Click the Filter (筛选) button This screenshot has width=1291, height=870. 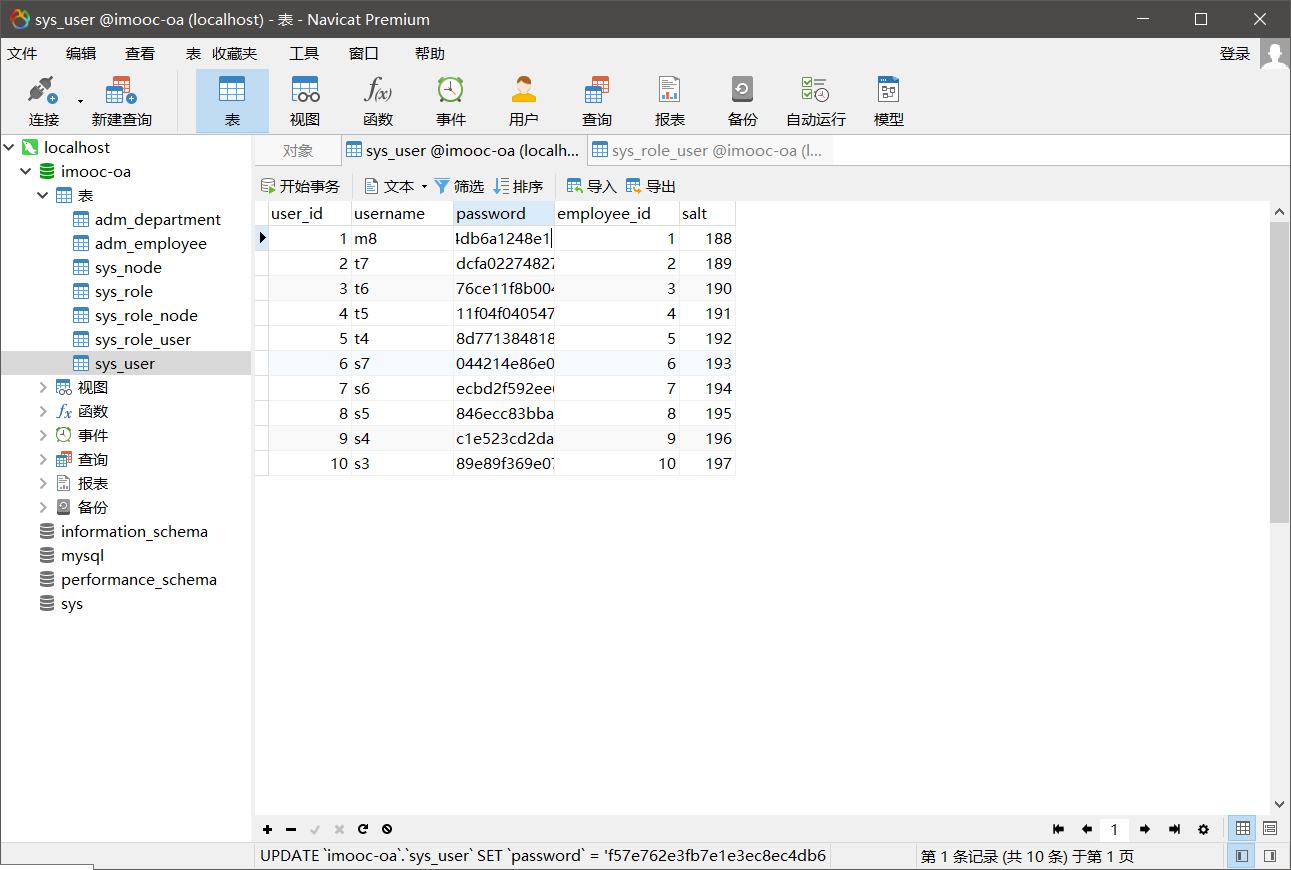click(x=459, y=186)
